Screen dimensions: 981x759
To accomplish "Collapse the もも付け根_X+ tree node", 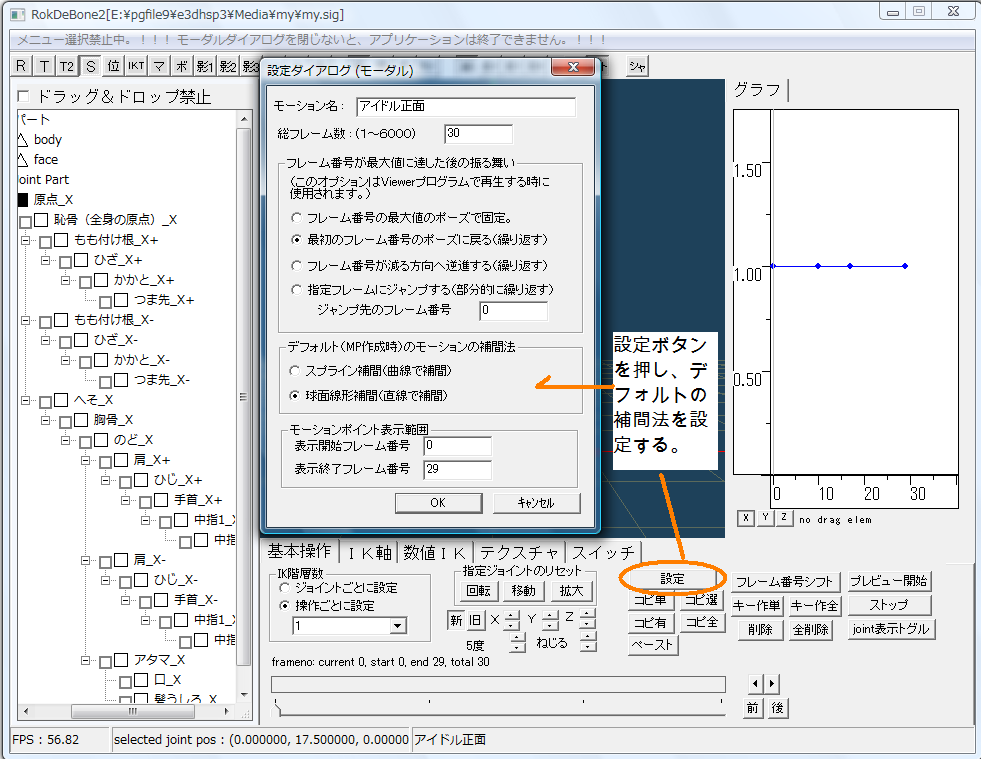I will (x=26, y=241).
